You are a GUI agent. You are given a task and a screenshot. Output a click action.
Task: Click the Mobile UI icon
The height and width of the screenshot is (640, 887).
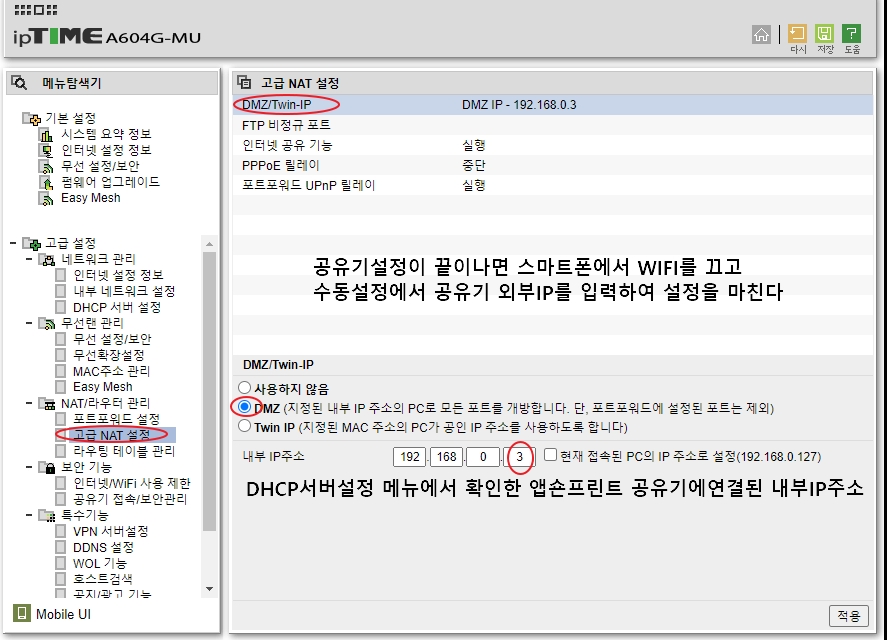22,613
